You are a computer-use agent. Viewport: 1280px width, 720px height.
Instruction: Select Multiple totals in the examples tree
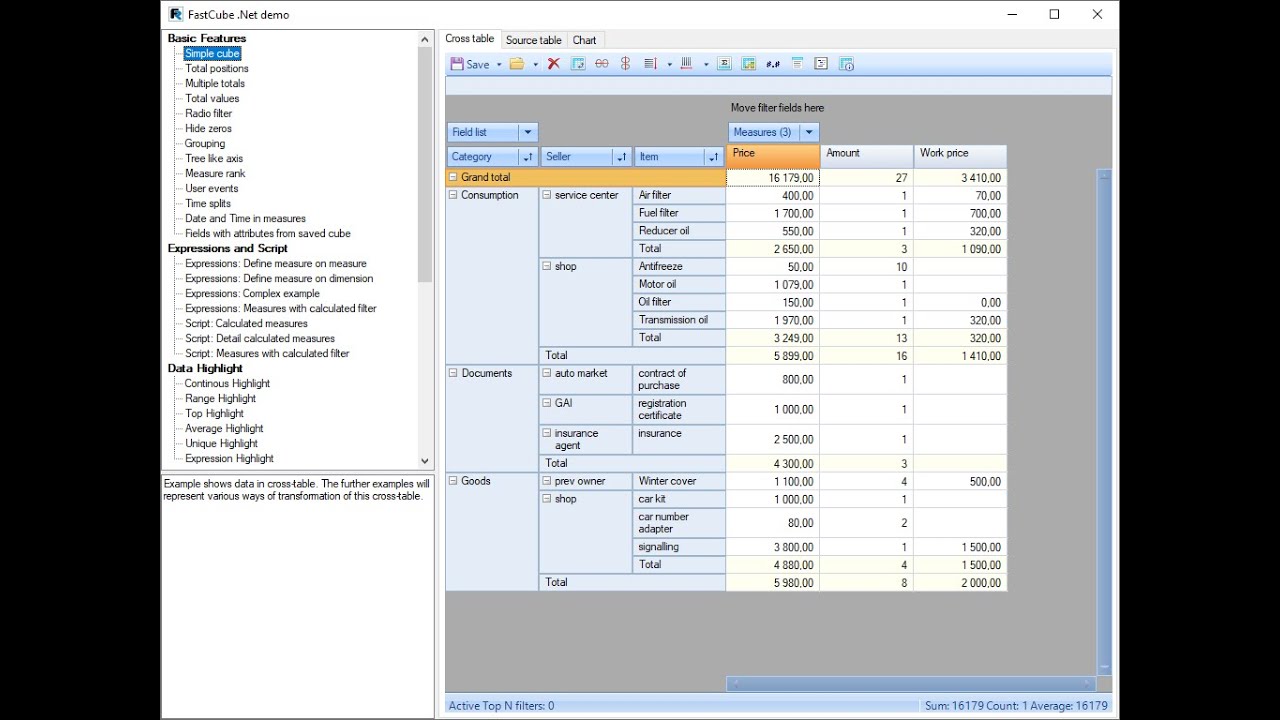point(215,83)
